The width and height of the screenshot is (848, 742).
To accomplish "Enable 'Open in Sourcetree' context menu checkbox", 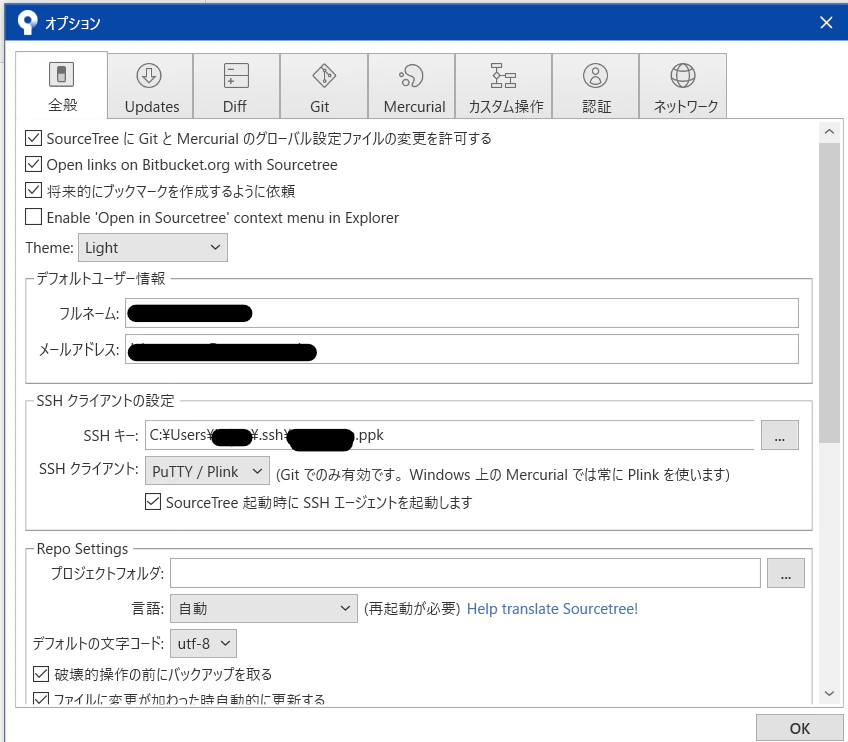I will click(34, 217).
